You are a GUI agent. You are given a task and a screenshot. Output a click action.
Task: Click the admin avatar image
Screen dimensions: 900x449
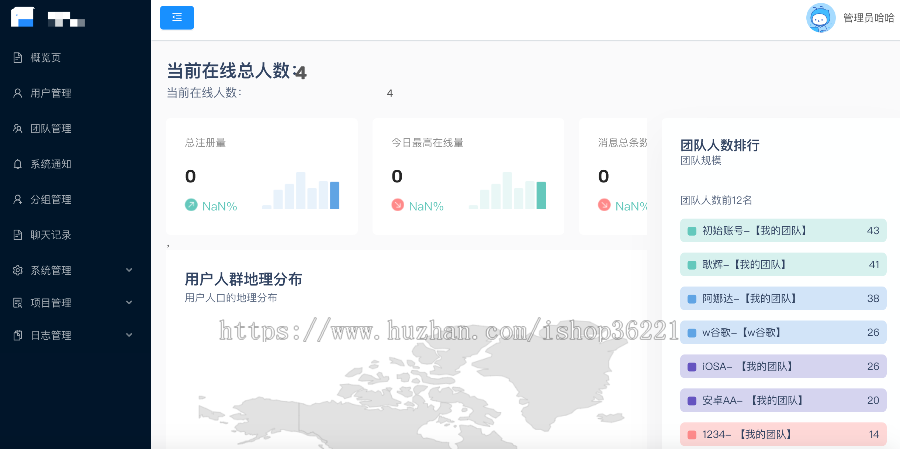point(821,18)
